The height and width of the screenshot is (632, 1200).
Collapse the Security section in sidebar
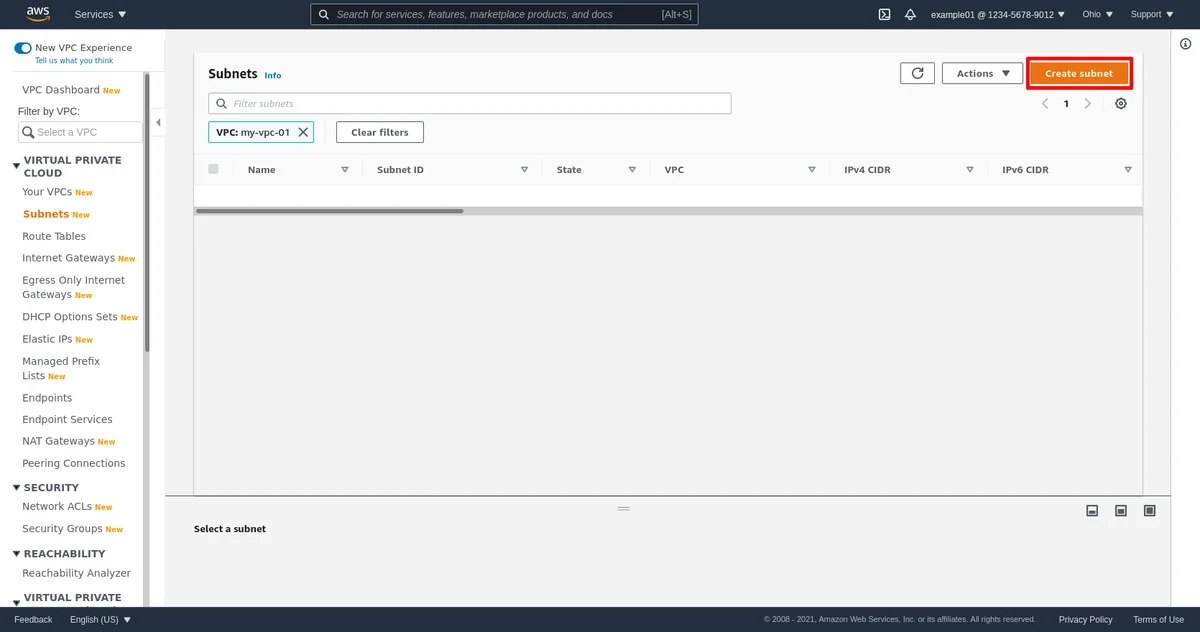tap(16, 488)
